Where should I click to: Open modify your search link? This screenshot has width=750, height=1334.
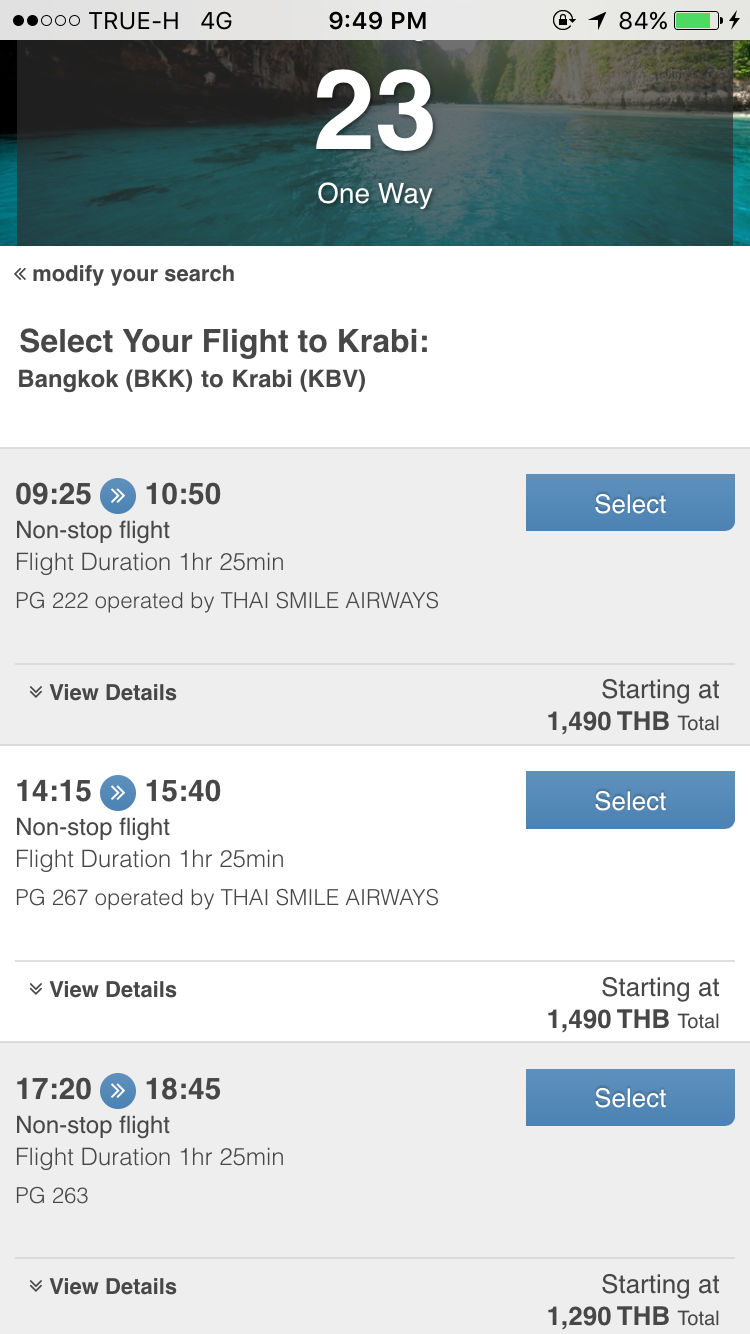(x=133, y=274)
